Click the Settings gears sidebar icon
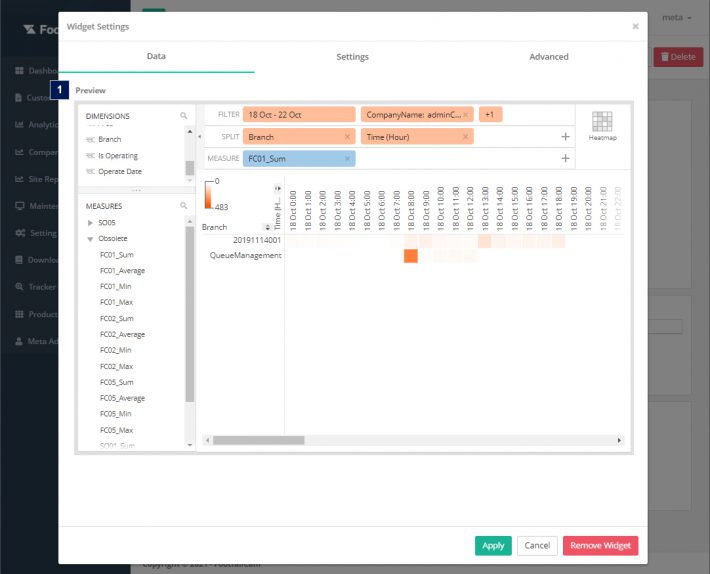This screenshot has height=574, width=710. point(20,233)
